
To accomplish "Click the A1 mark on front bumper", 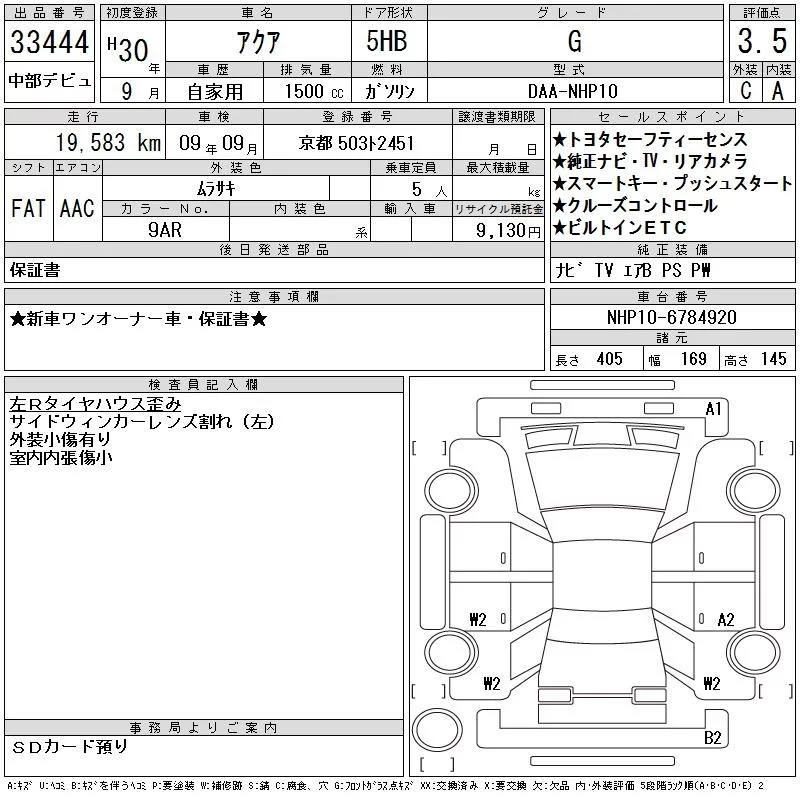I will 713,409.
